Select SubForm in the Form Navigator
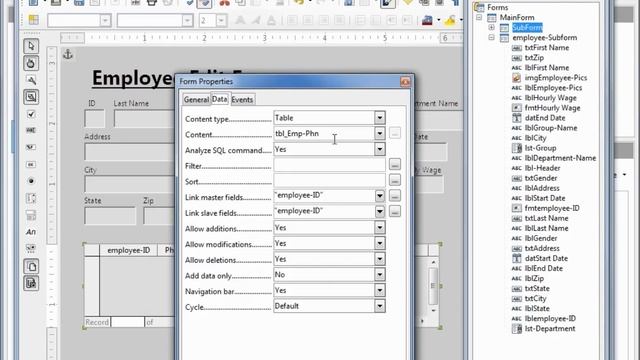The width and height of the screenshot is (640, 360). (527, 27)
